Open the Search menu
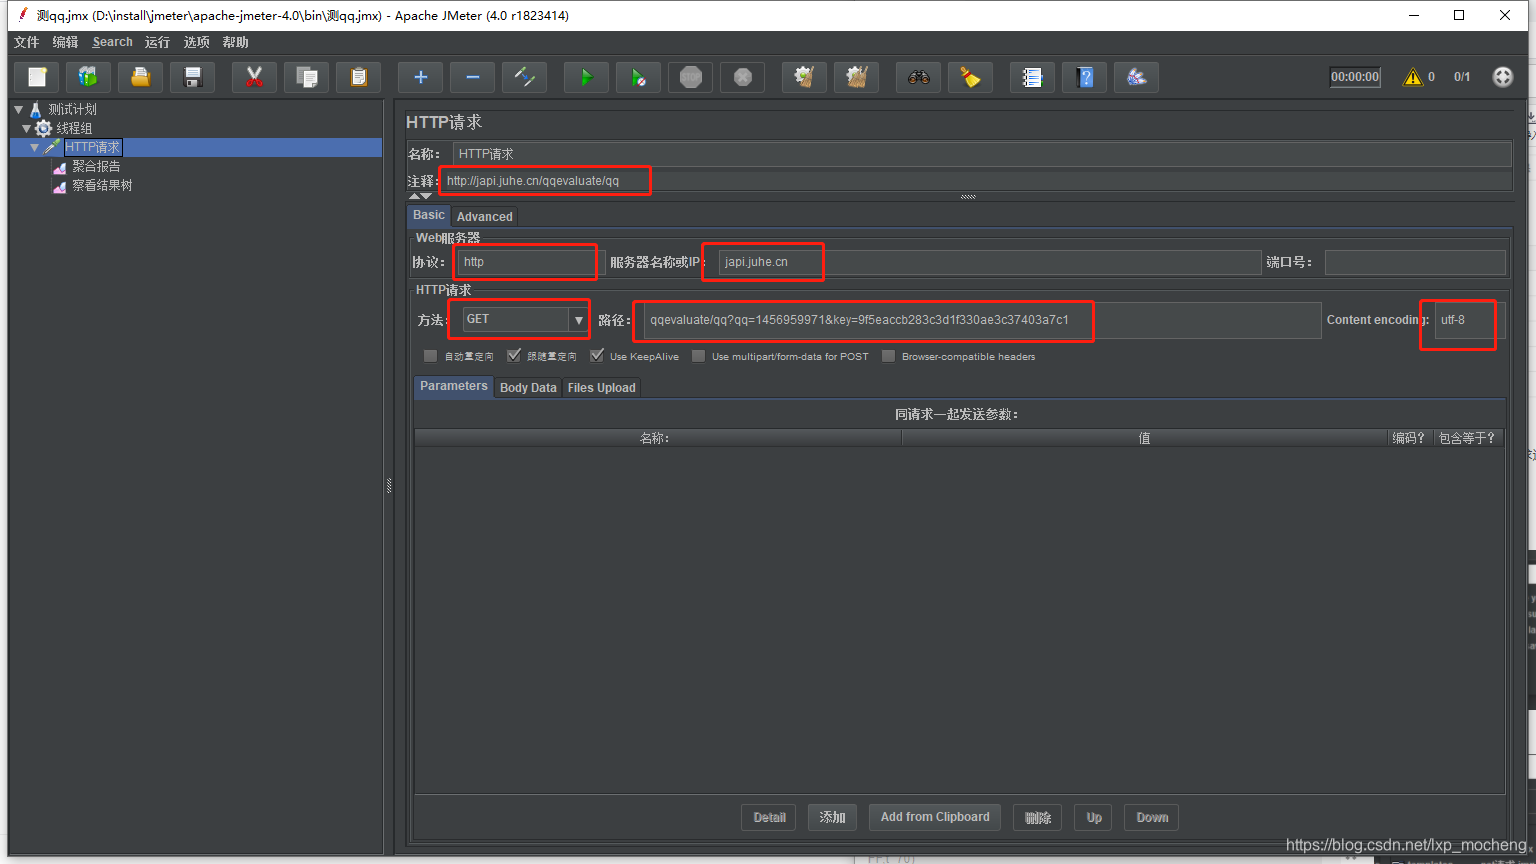This screenshot has height=864, width=1536. 112,42
